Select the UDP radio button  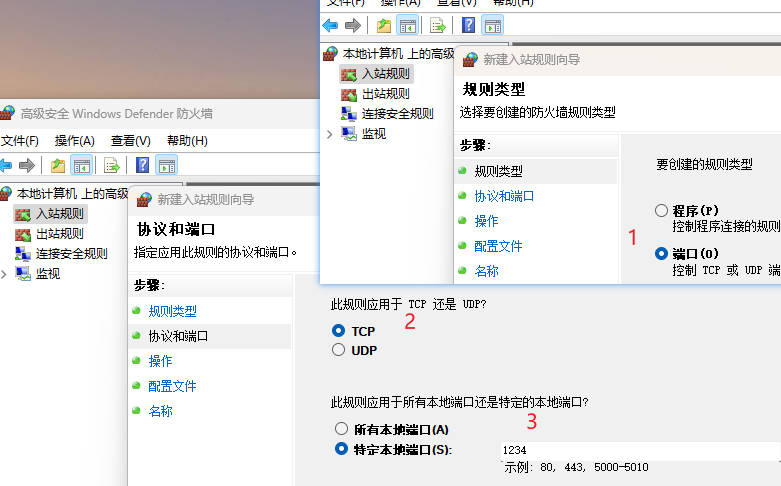coord(338,350)
